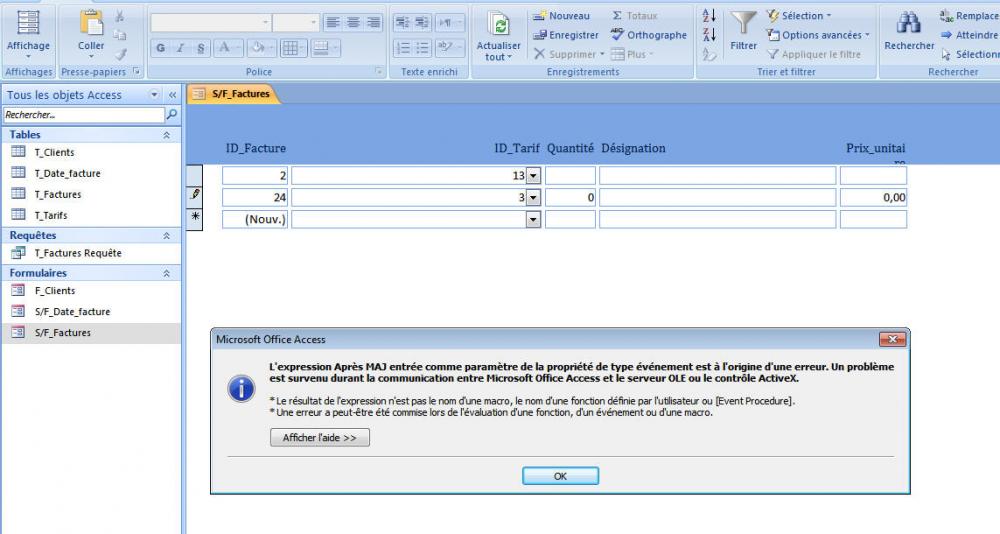Click the numbered list icon
The width and height of the screenshot is (1000, 534).
point(402,48)
